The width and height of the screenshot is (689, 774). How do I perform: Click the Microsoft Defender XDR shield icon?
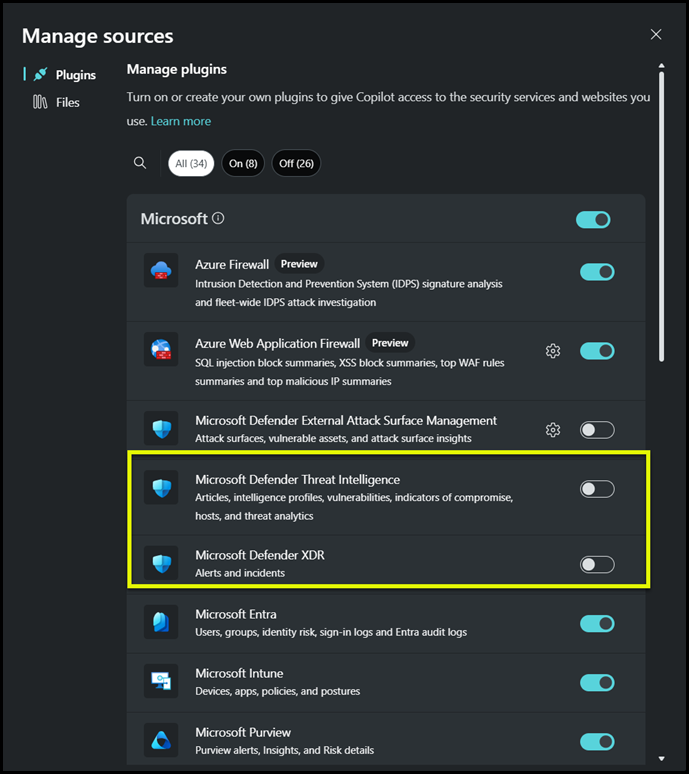click(x=161, y=563)
